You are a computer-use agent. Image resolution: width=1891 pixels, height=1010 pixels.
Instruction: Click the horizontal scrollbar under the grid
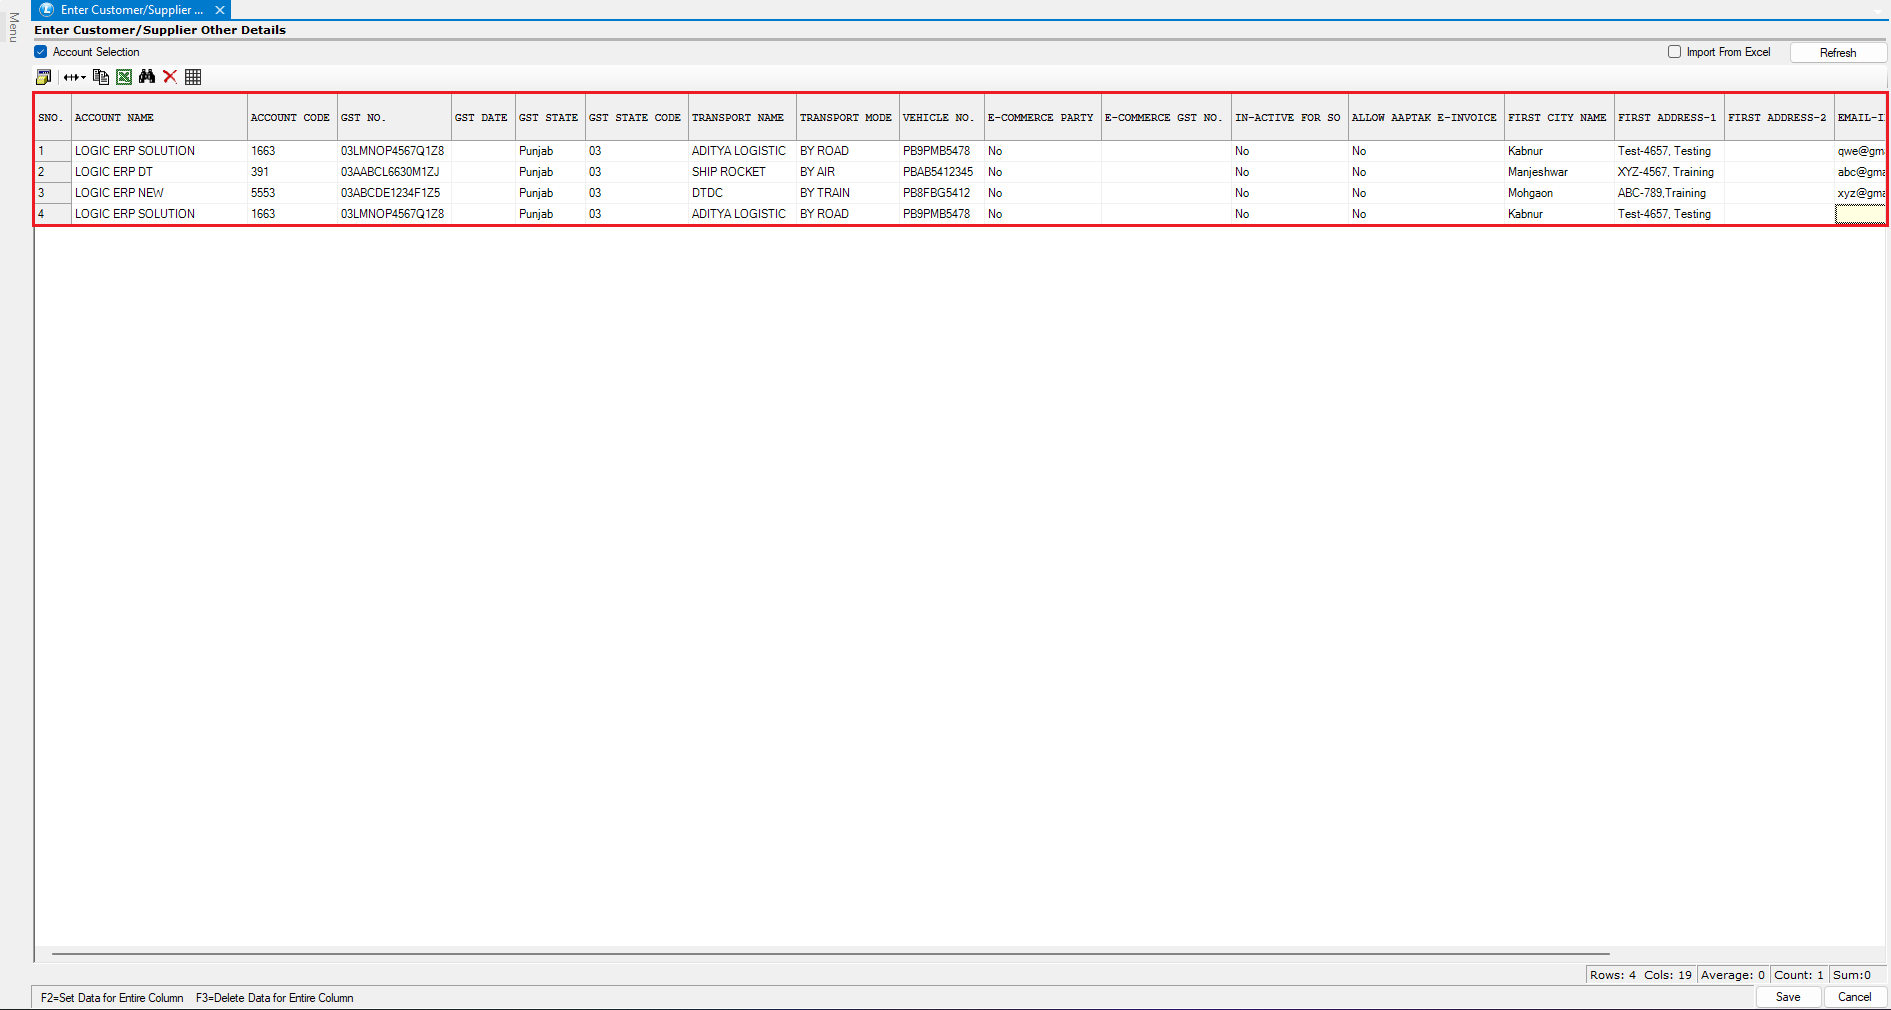pos(830,954)
